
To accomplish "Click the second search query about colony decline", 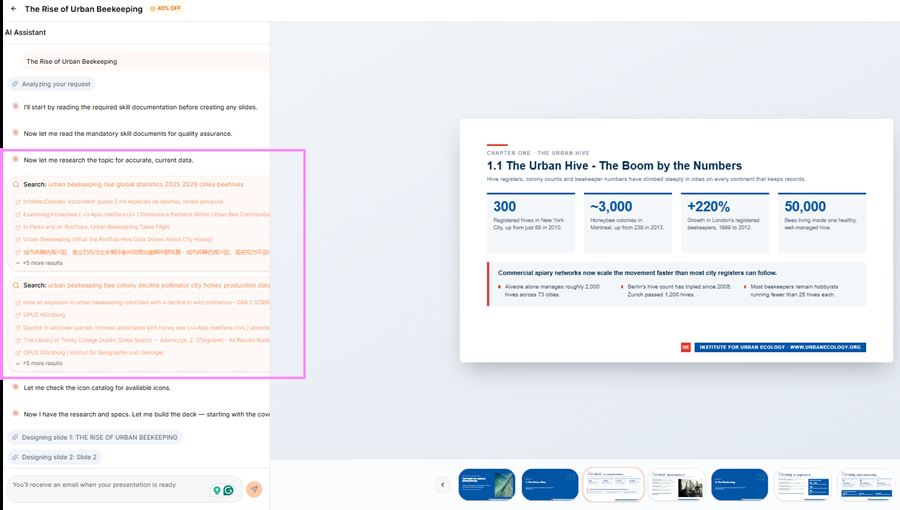I will [158, 285].
